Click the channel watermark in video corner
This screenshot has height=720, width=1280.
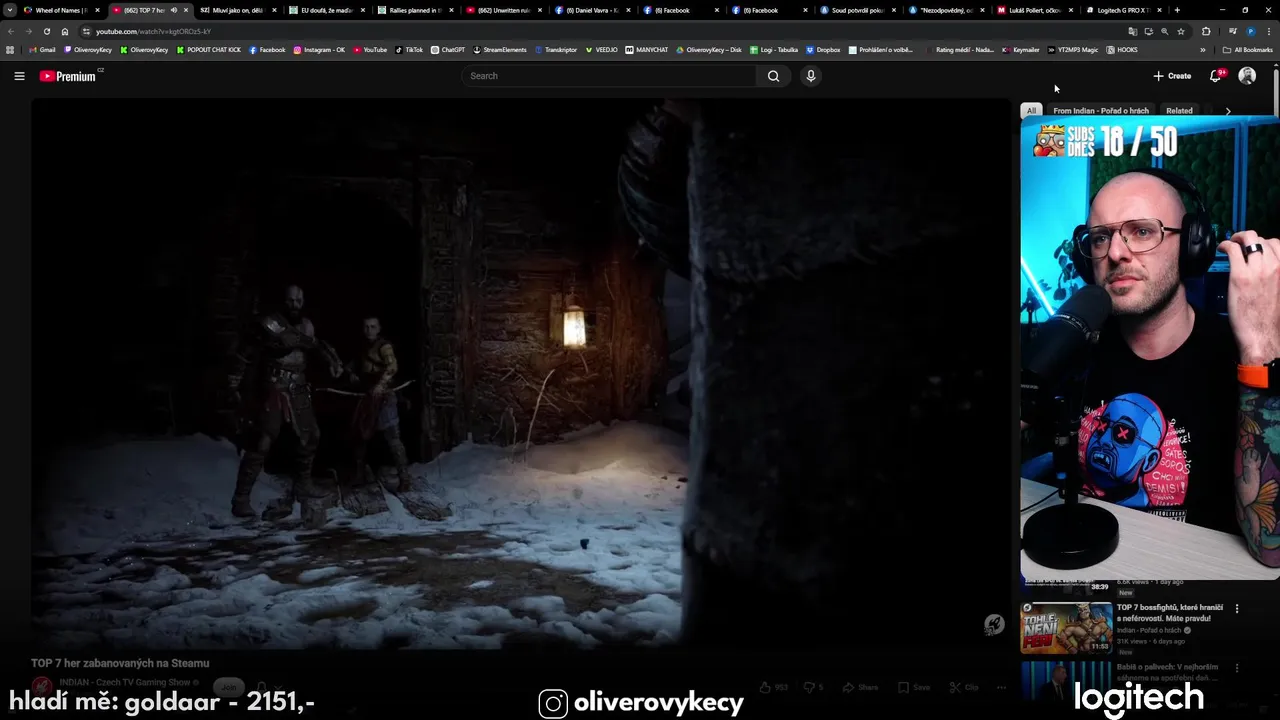click(993, 625)
